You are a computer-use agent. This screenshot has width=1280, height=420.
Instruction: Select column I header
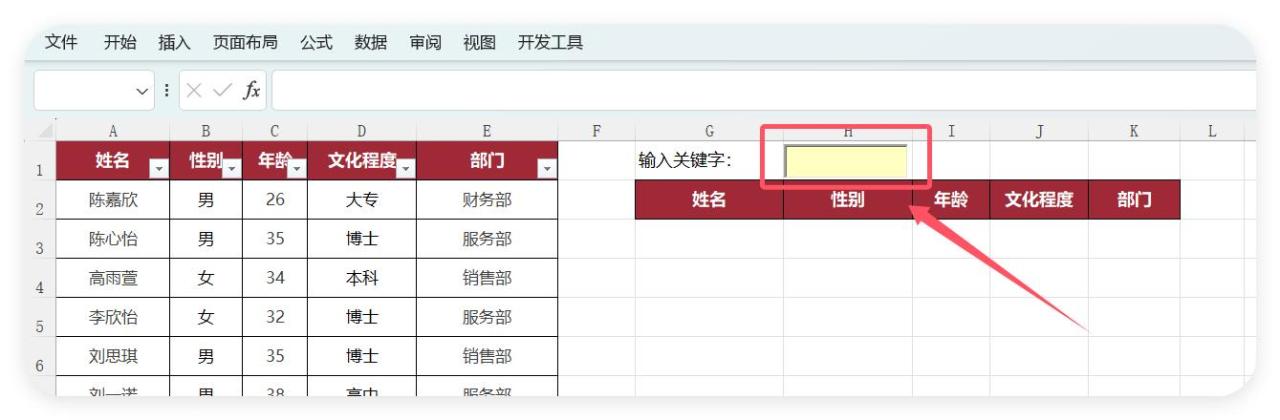point(951,131)
